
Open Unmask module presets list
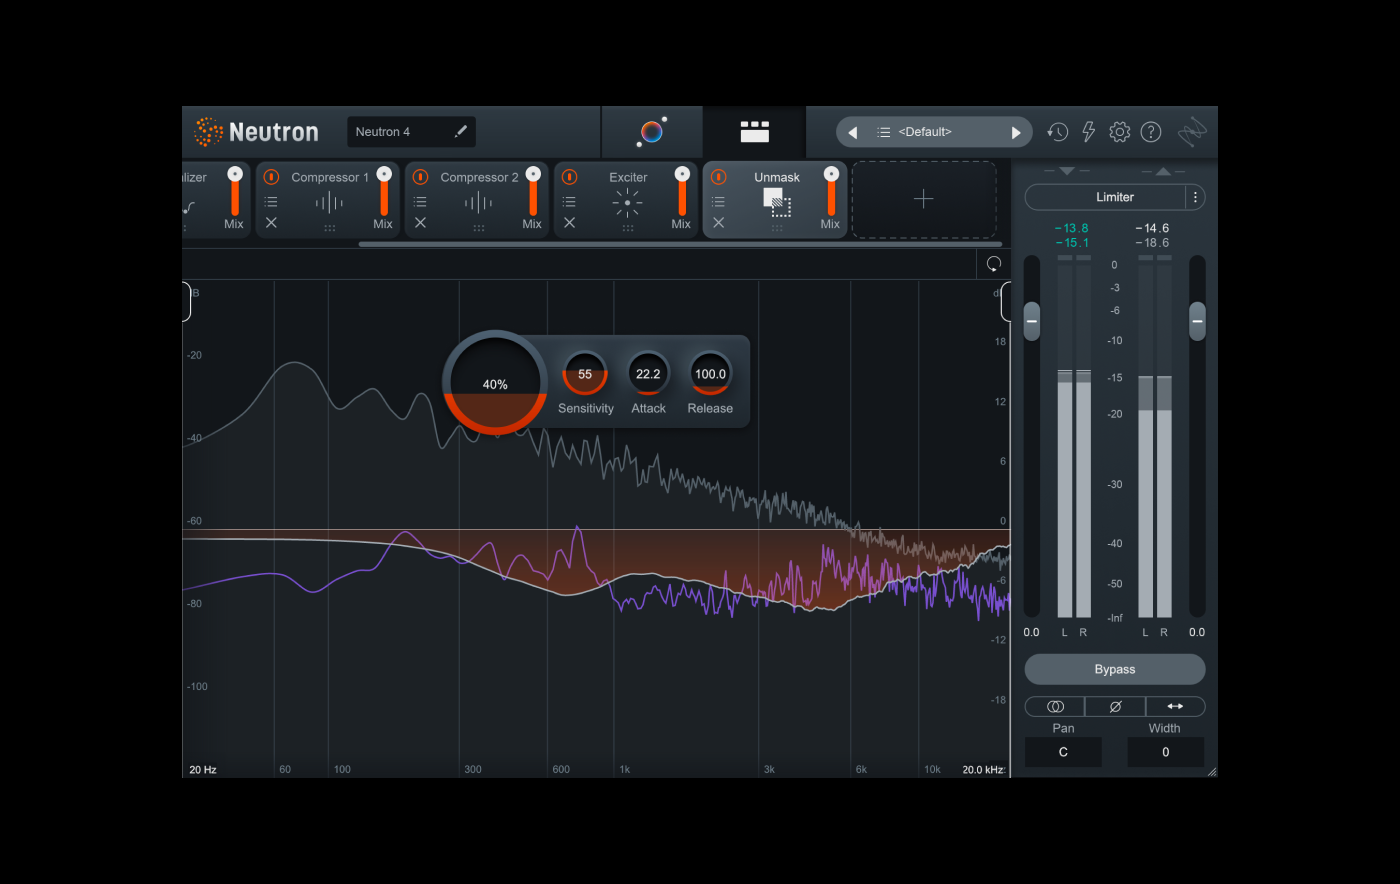point(718,201)
